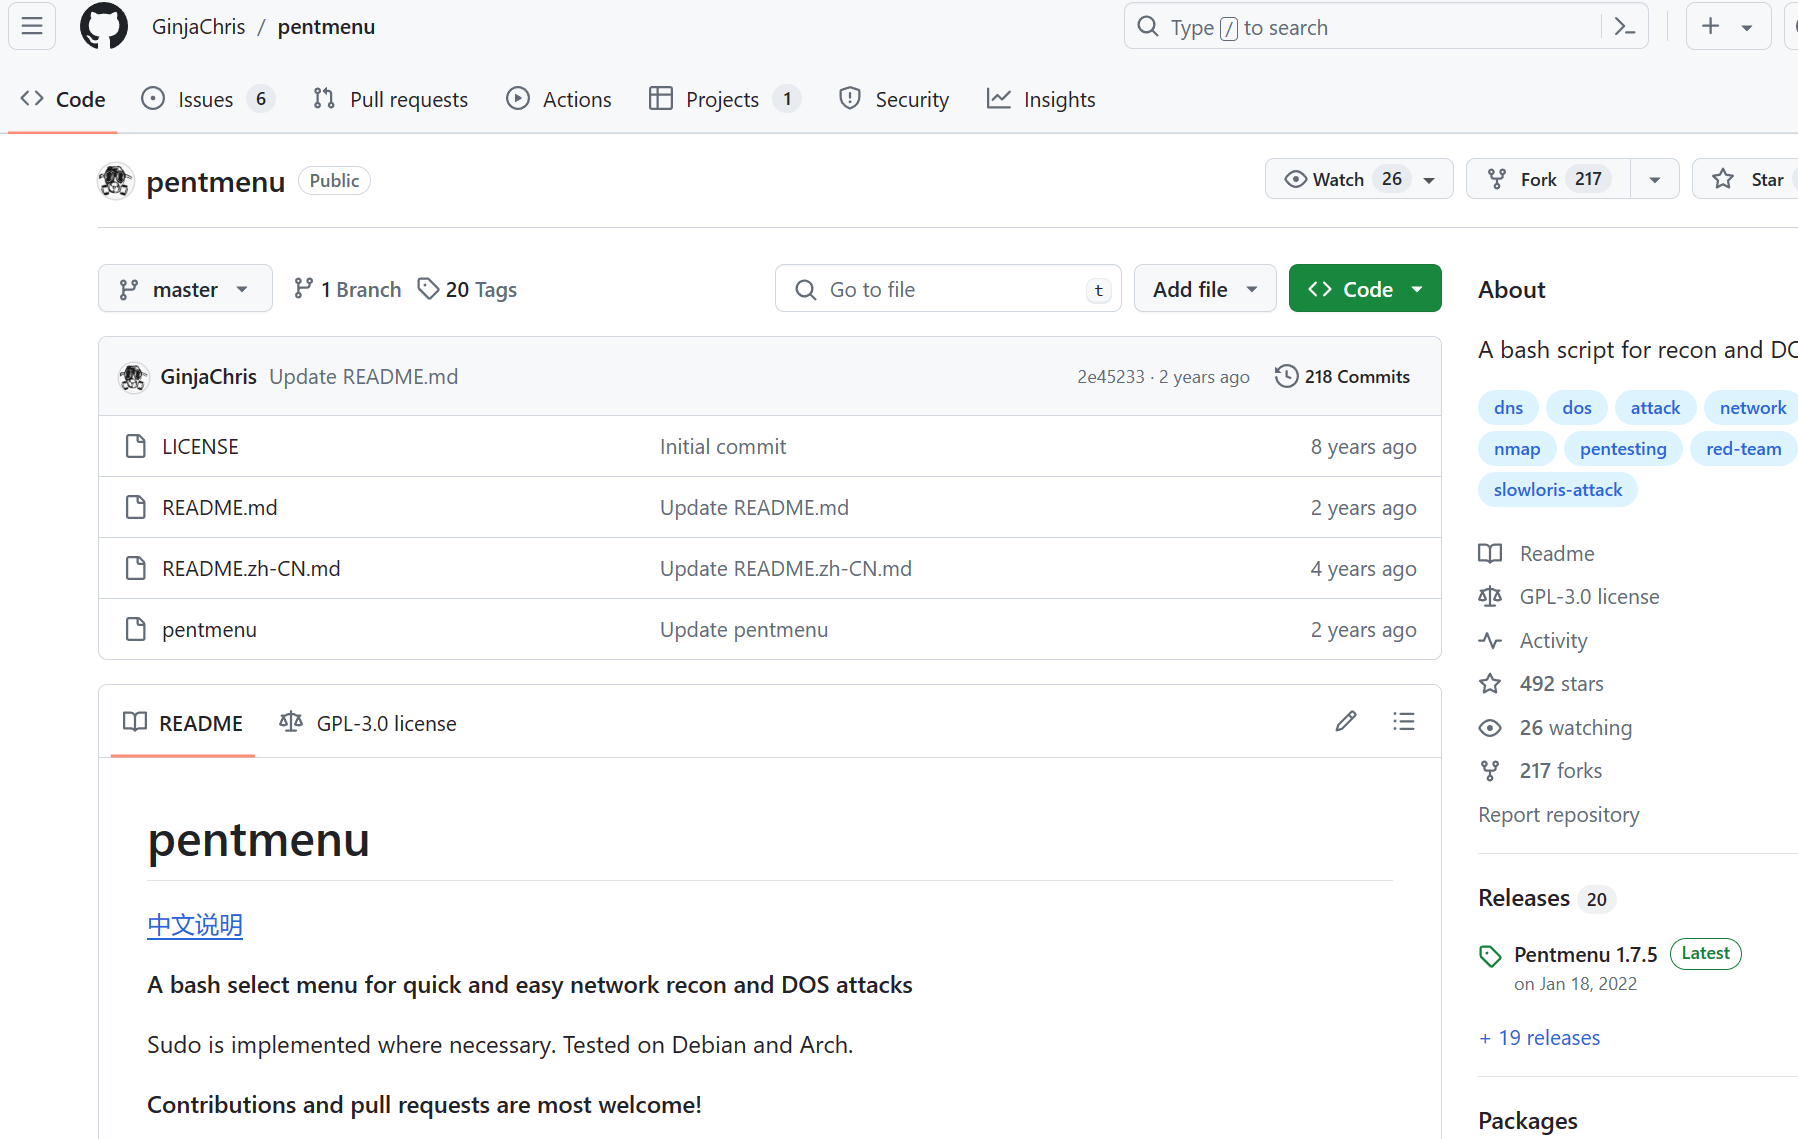This screenshot has width=1798, height=1139.
Task: View the 26 watching list
Action: (1556, 728)
